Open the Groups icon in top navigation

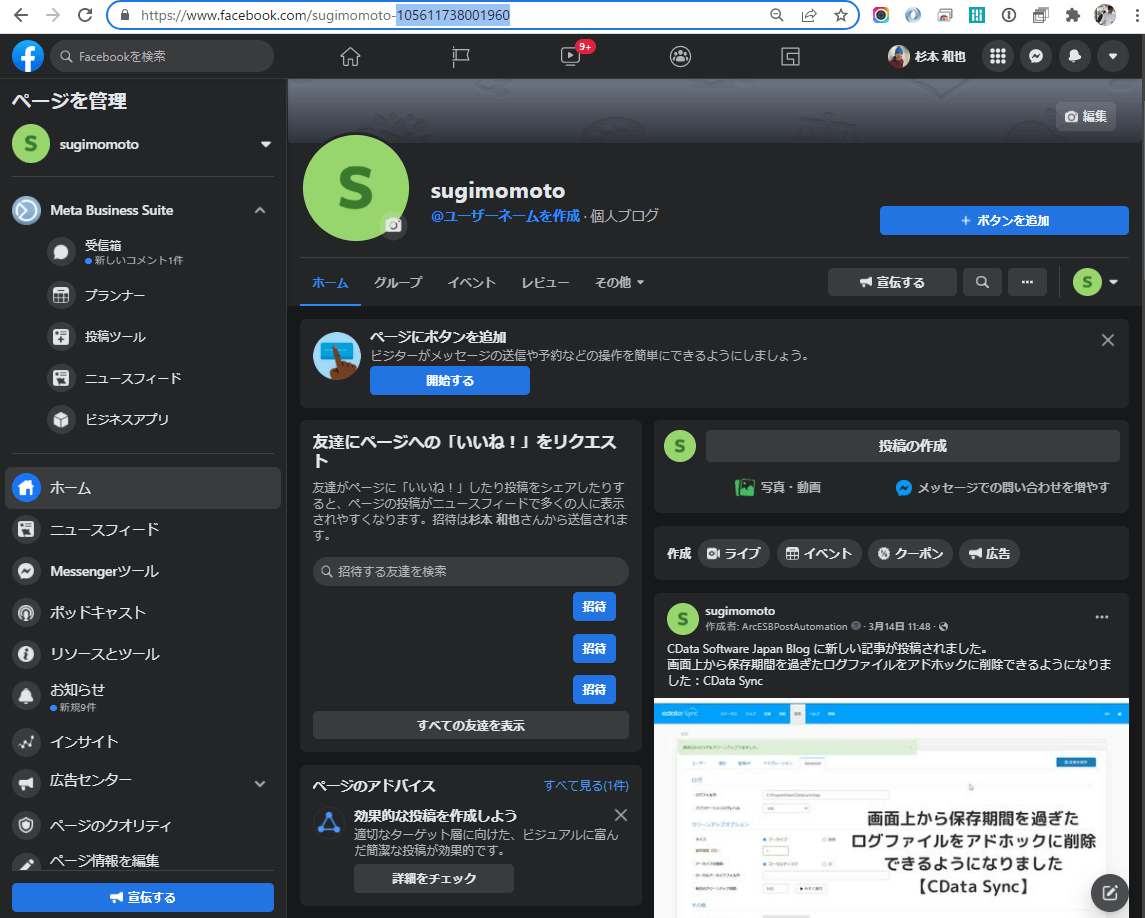681,56
